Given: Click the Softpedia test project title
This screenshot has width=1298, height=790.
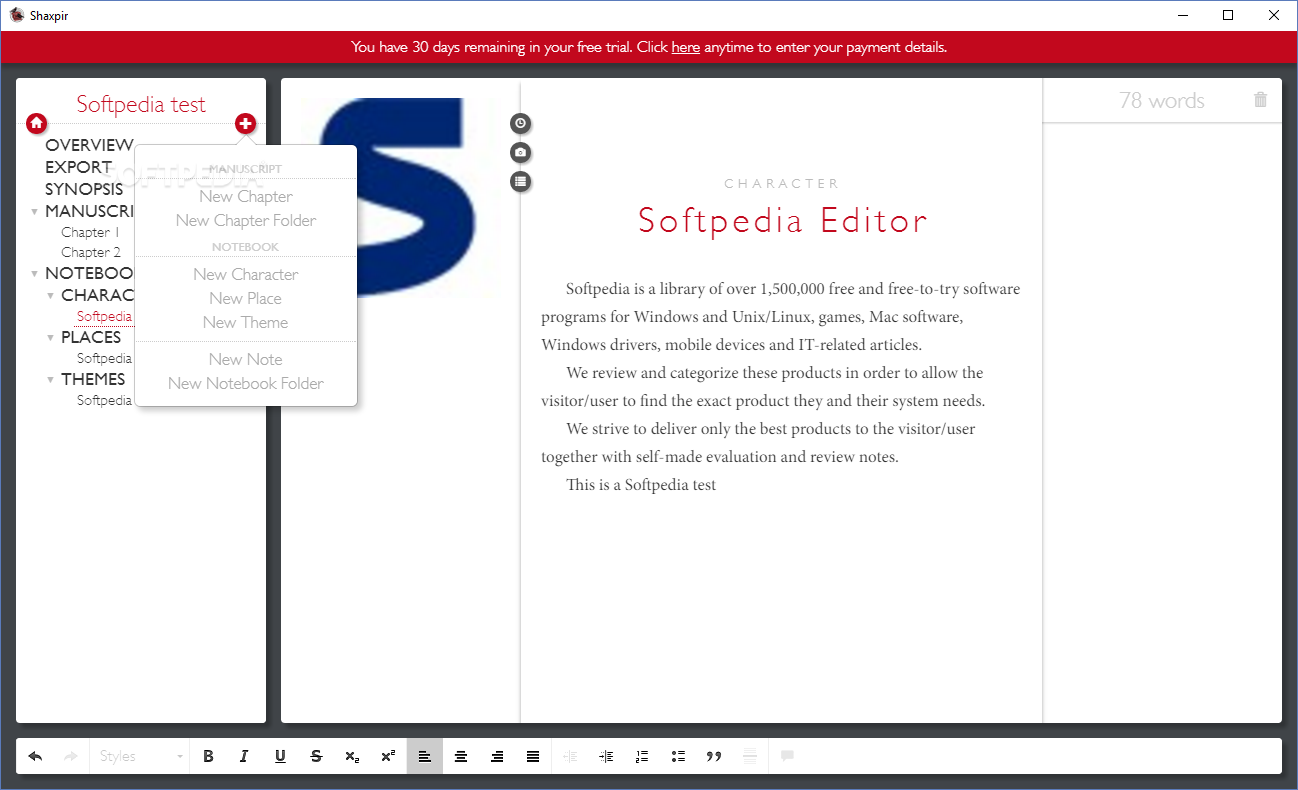Looking at the screenshot, I should click(141, 104).
